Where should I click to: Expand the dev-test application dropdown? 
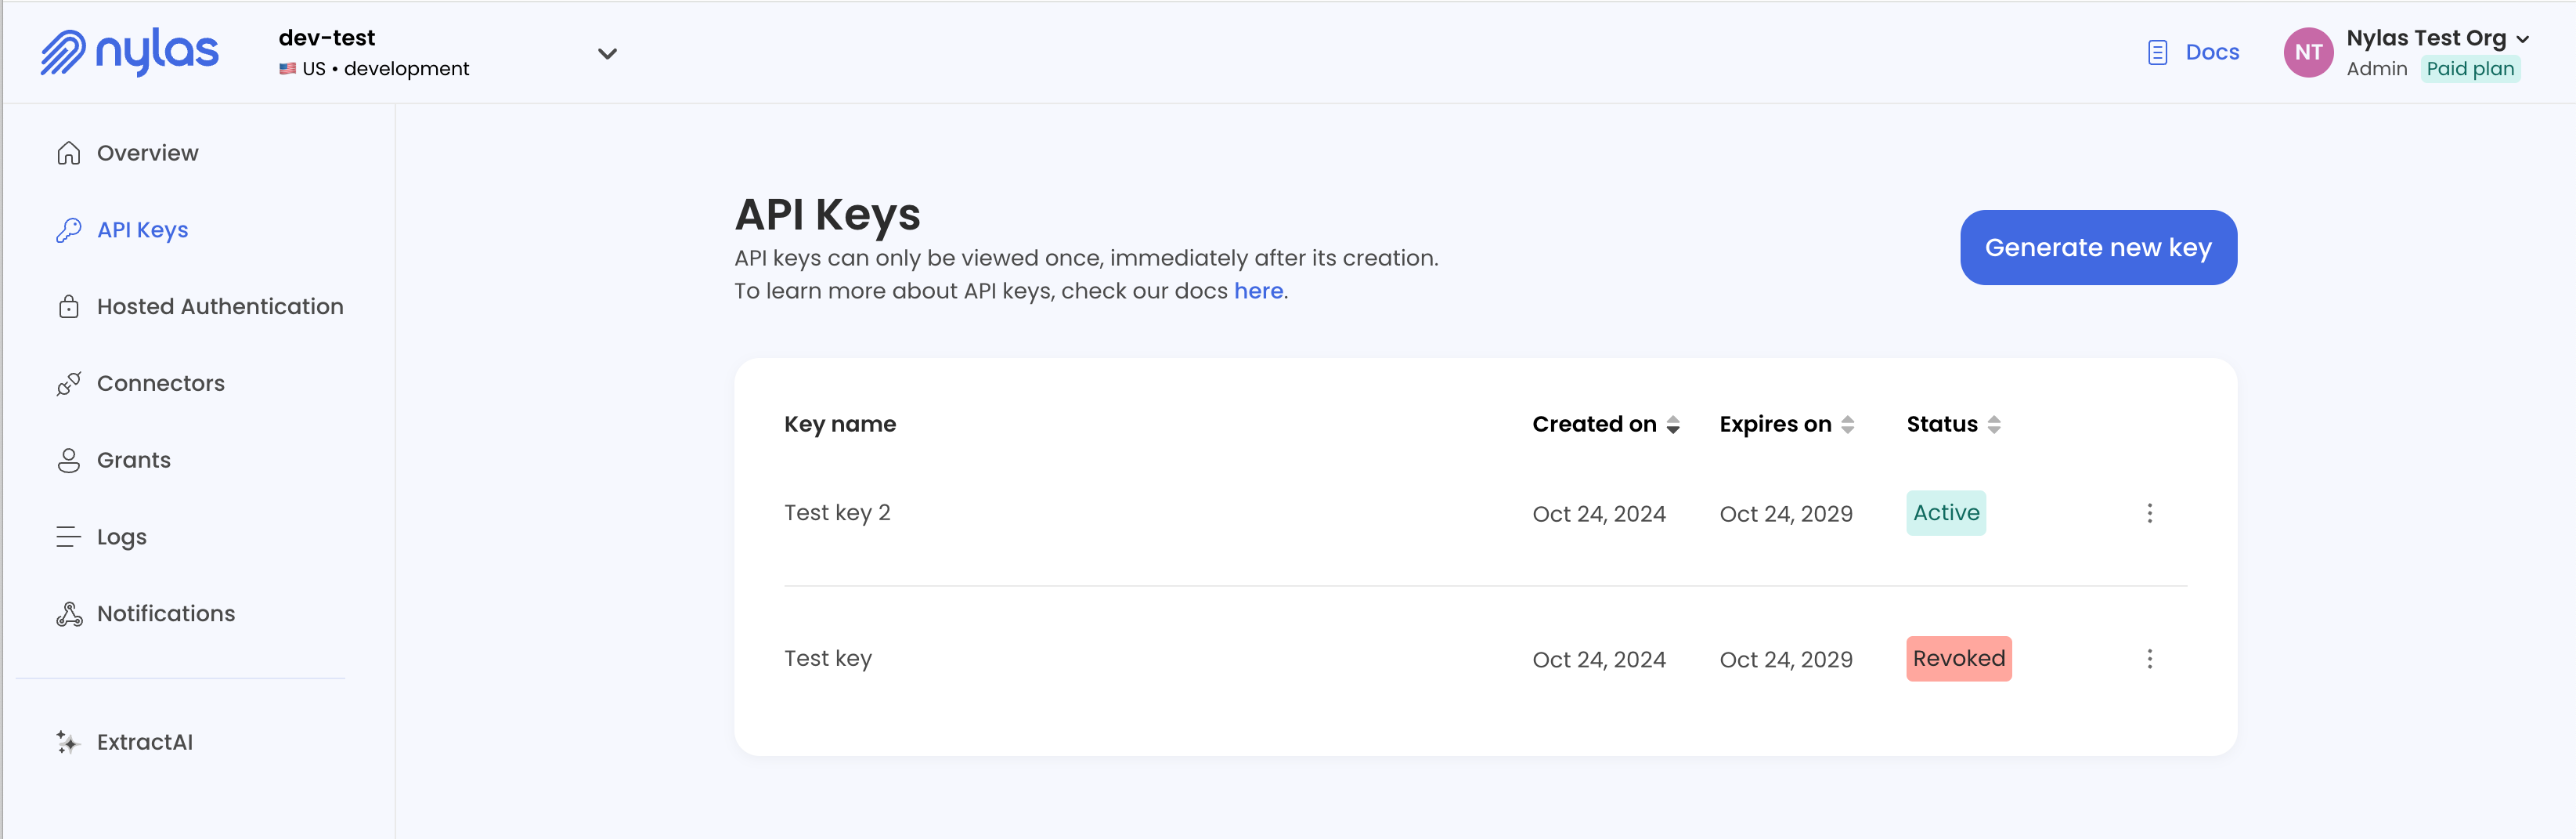coord(607,54)
